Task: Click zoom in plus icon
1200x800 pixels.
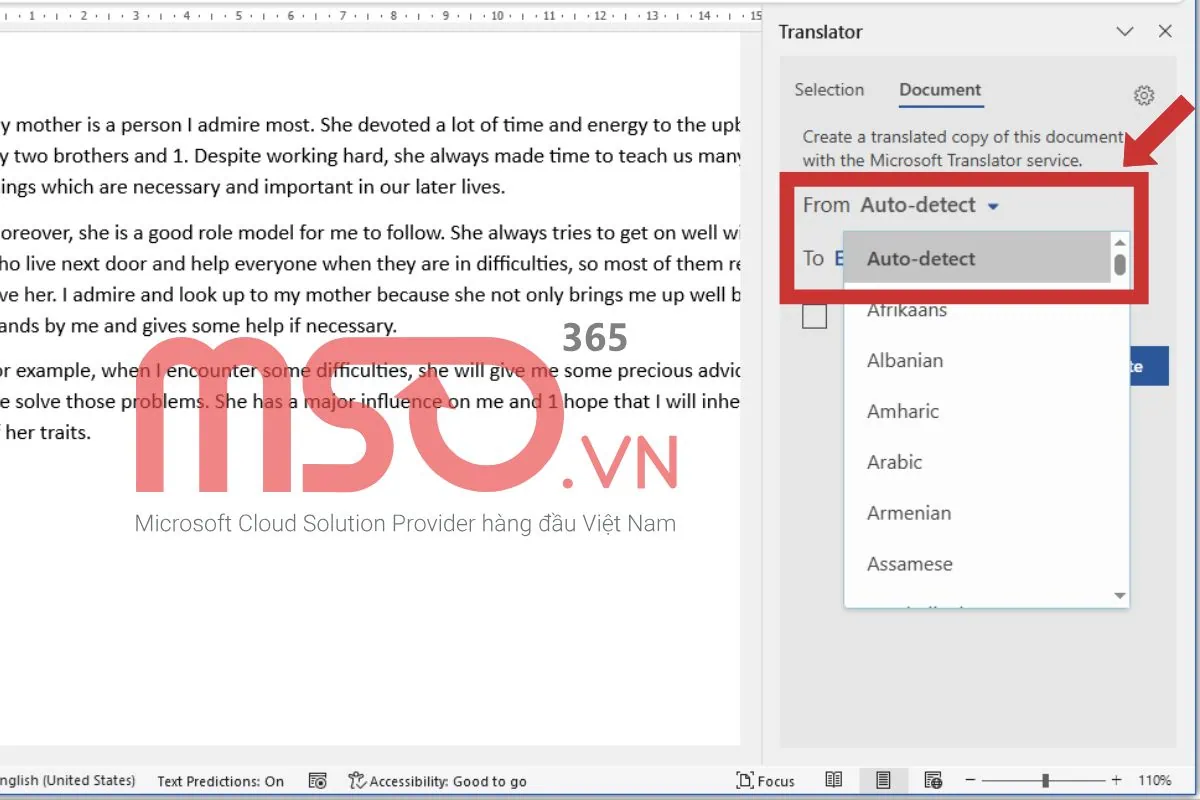Action: coord(1116,780)
